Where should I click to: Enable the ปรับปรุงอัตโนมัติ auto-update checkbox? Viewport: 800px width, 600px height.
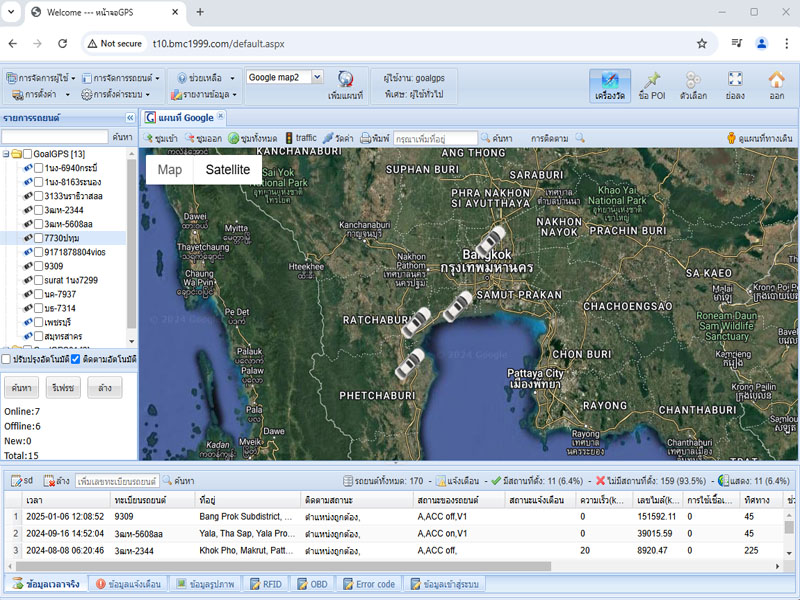pos(6,359)
